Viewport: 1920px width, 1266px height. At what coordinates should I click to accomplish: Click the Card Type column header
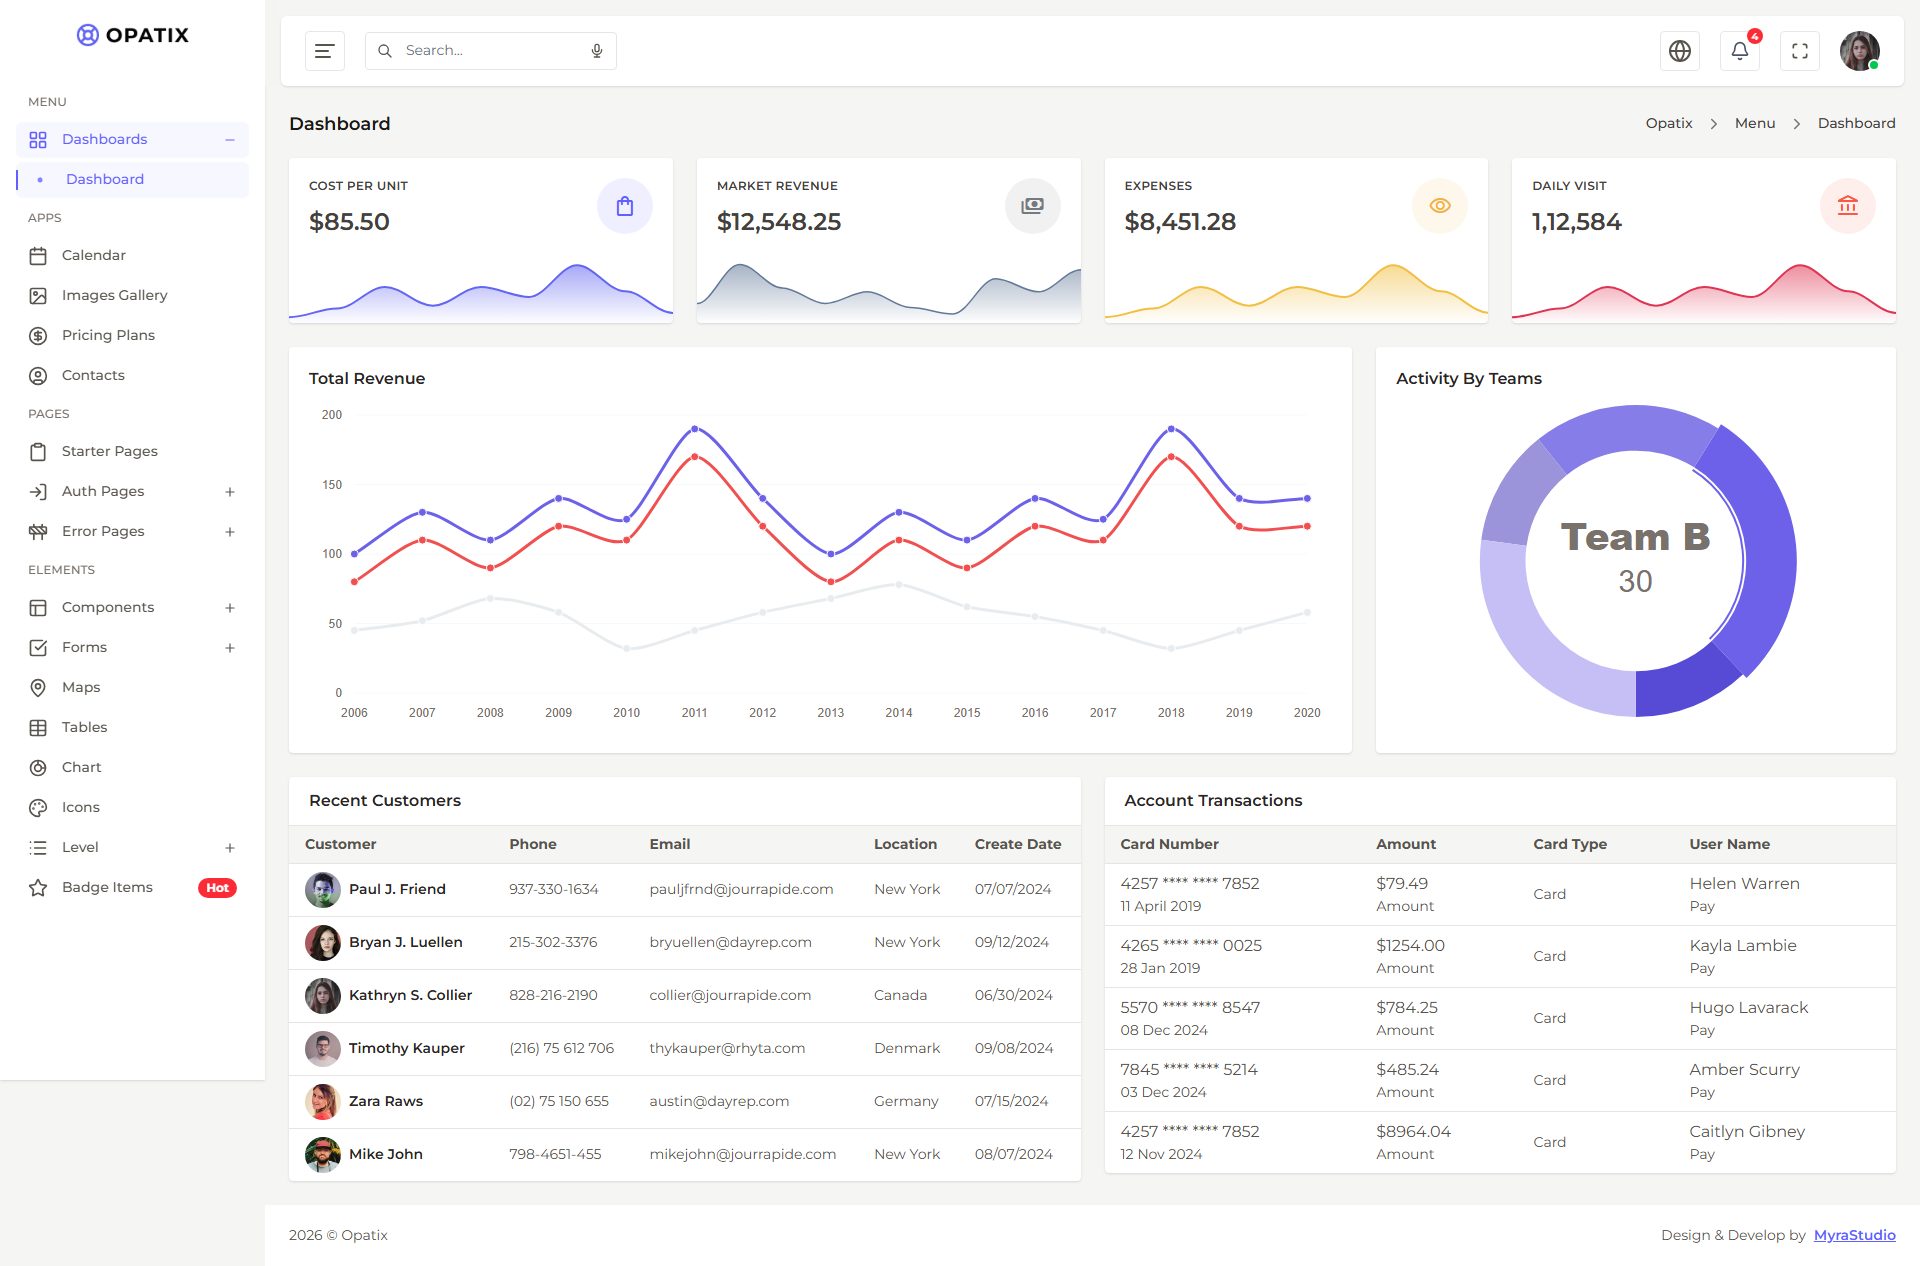(1569, 844)
